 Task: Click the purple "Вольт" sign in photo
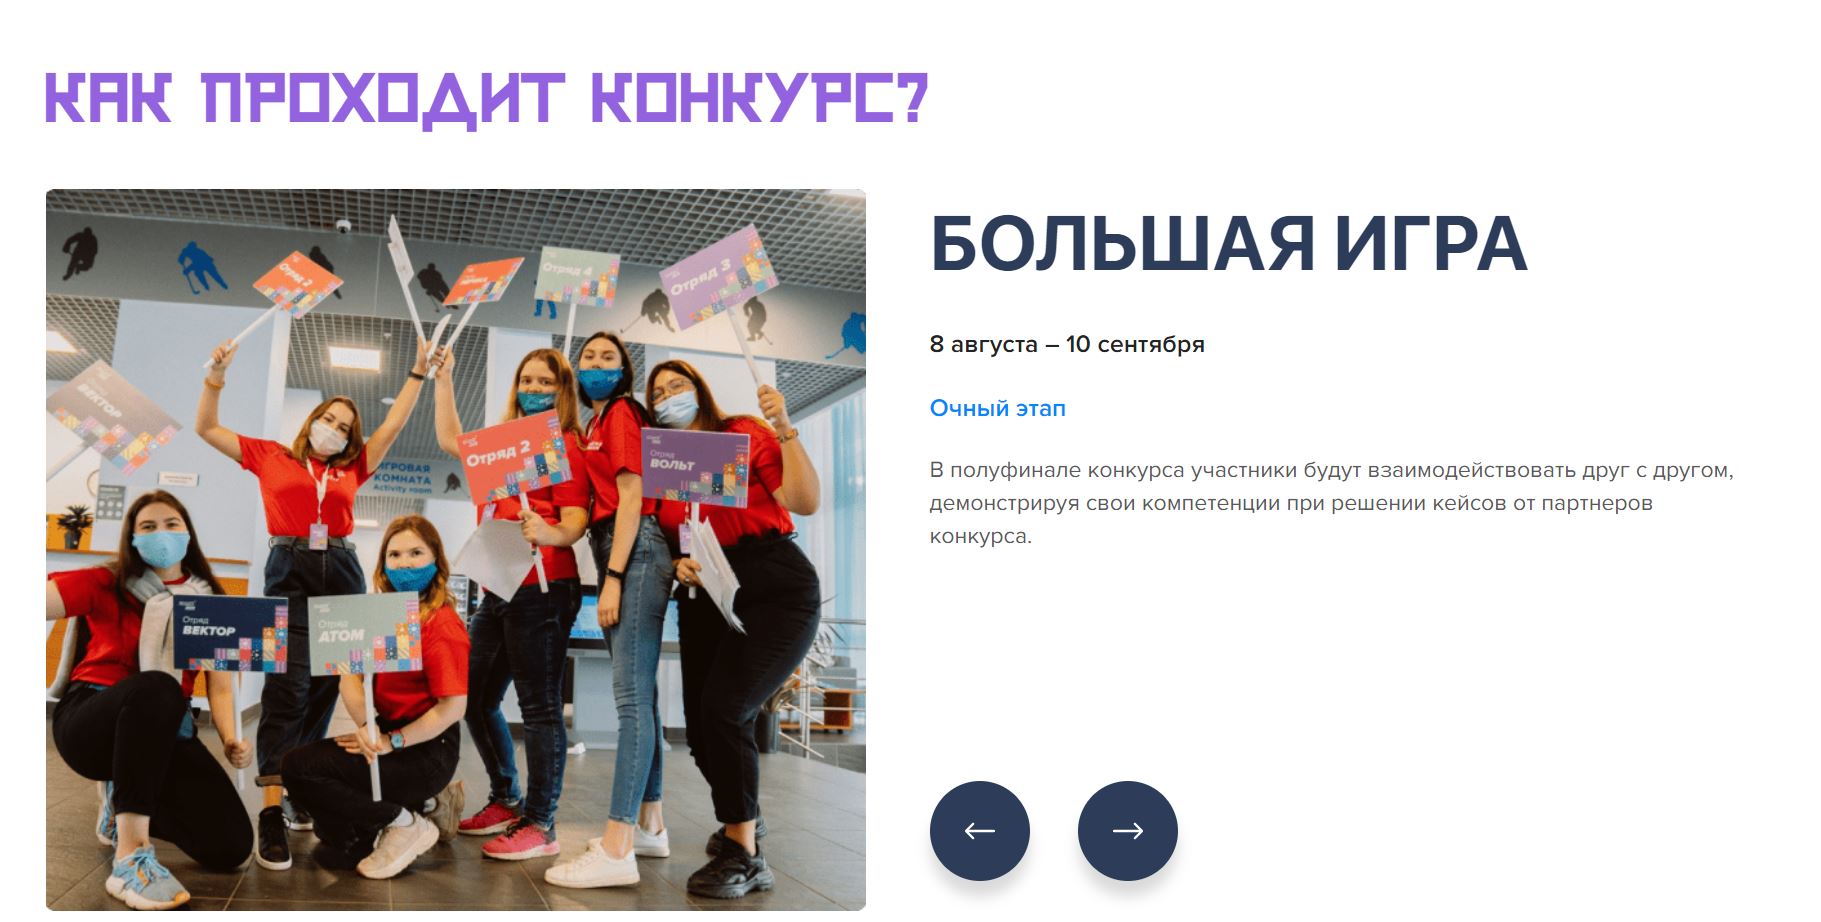(694, 466)
